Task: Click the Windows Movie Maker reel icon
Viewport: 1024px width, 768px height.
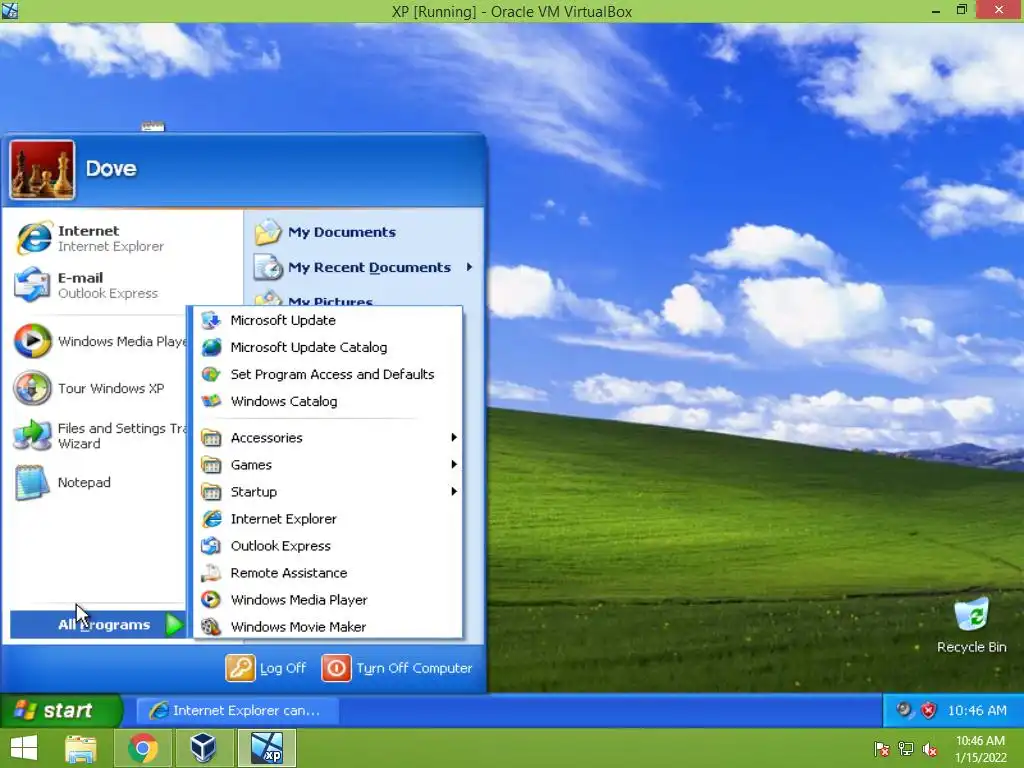Action: (211, 626)
